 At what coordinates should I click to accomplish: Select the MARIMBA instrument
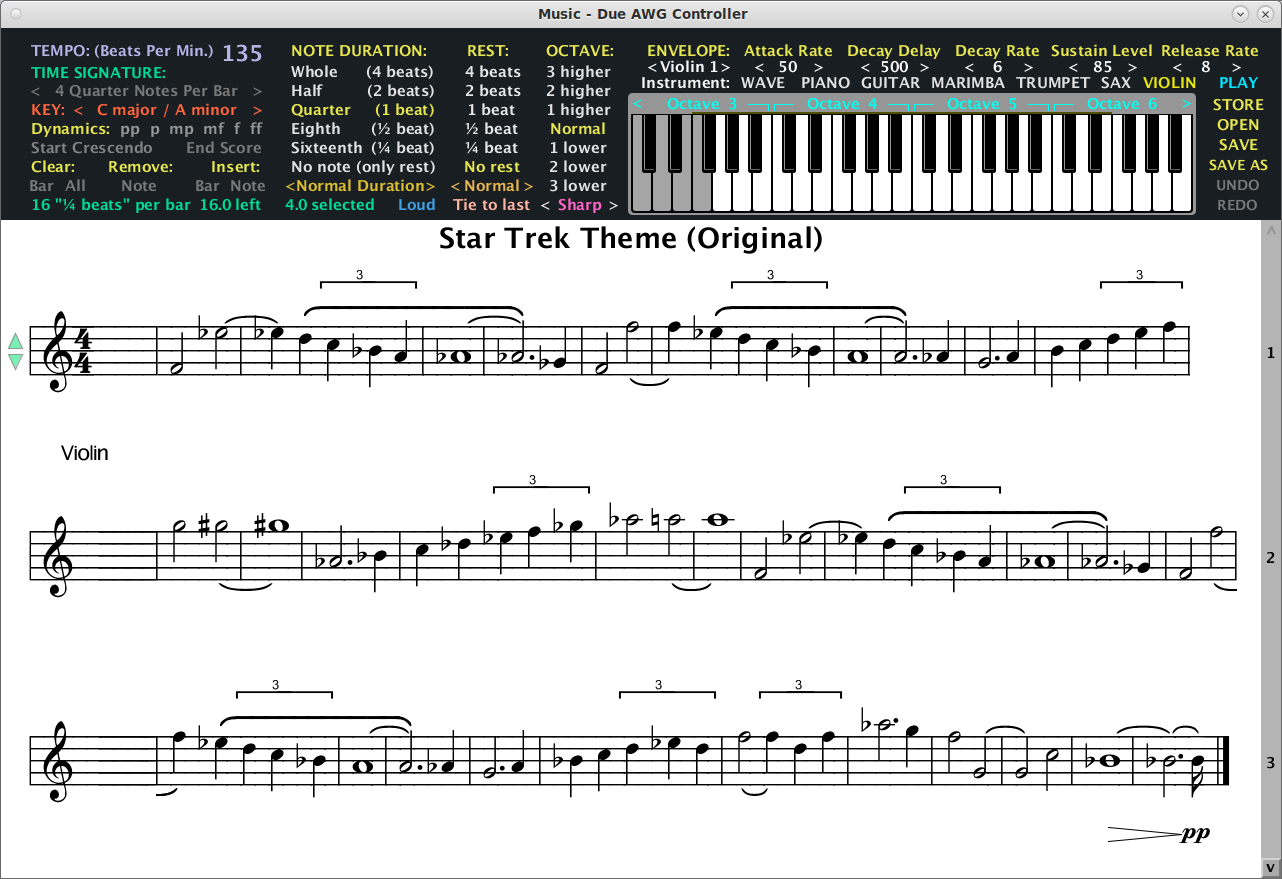click(968, 83)
